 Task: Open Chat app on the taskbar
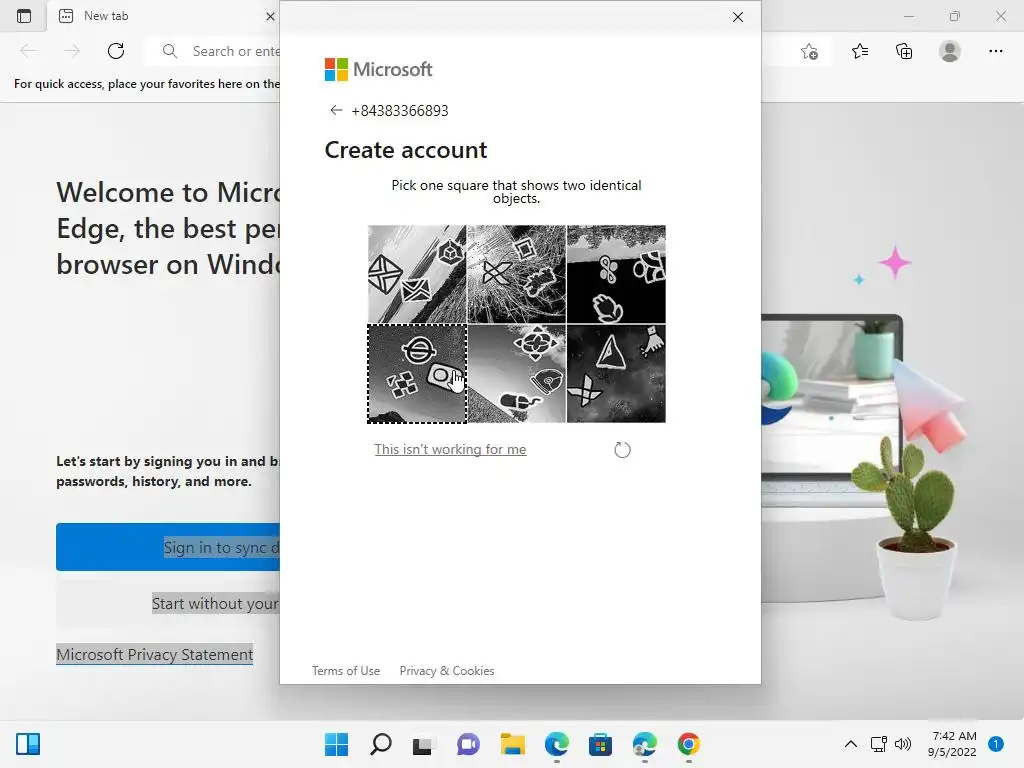point(468,744)
